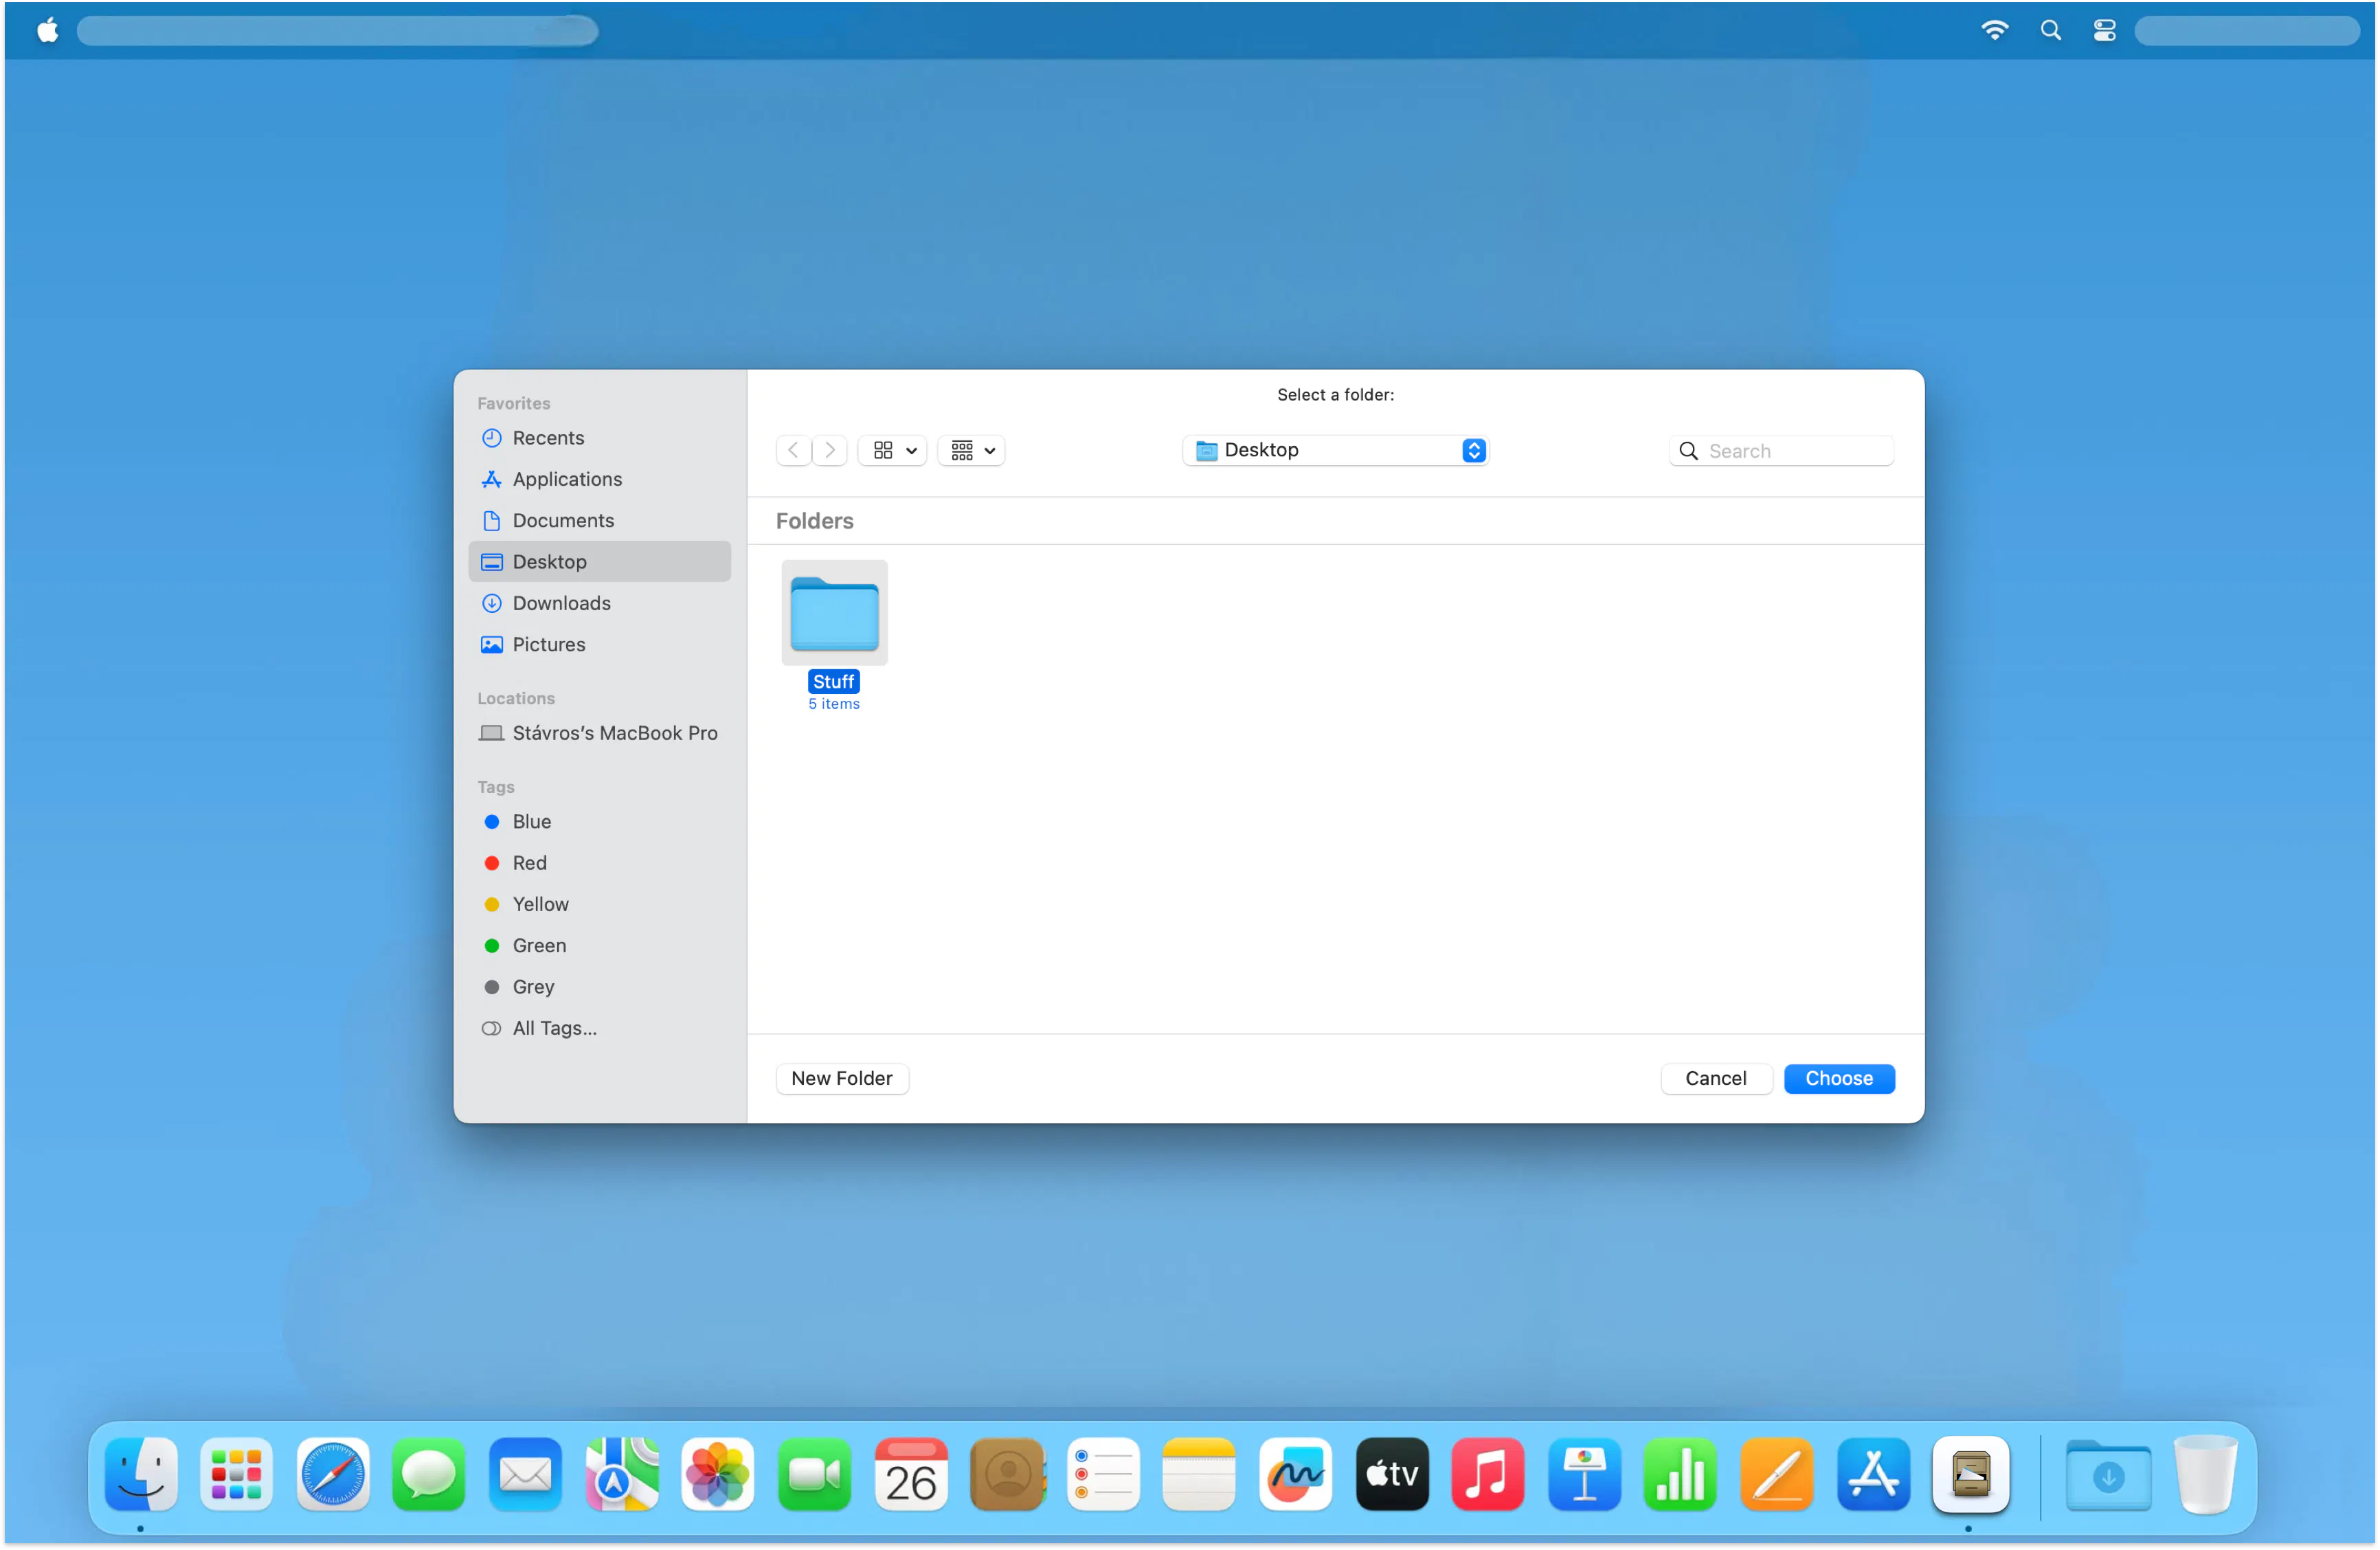Open Finder from the dock
The image size is (2380, 1550).
(x=141, y=1474)
